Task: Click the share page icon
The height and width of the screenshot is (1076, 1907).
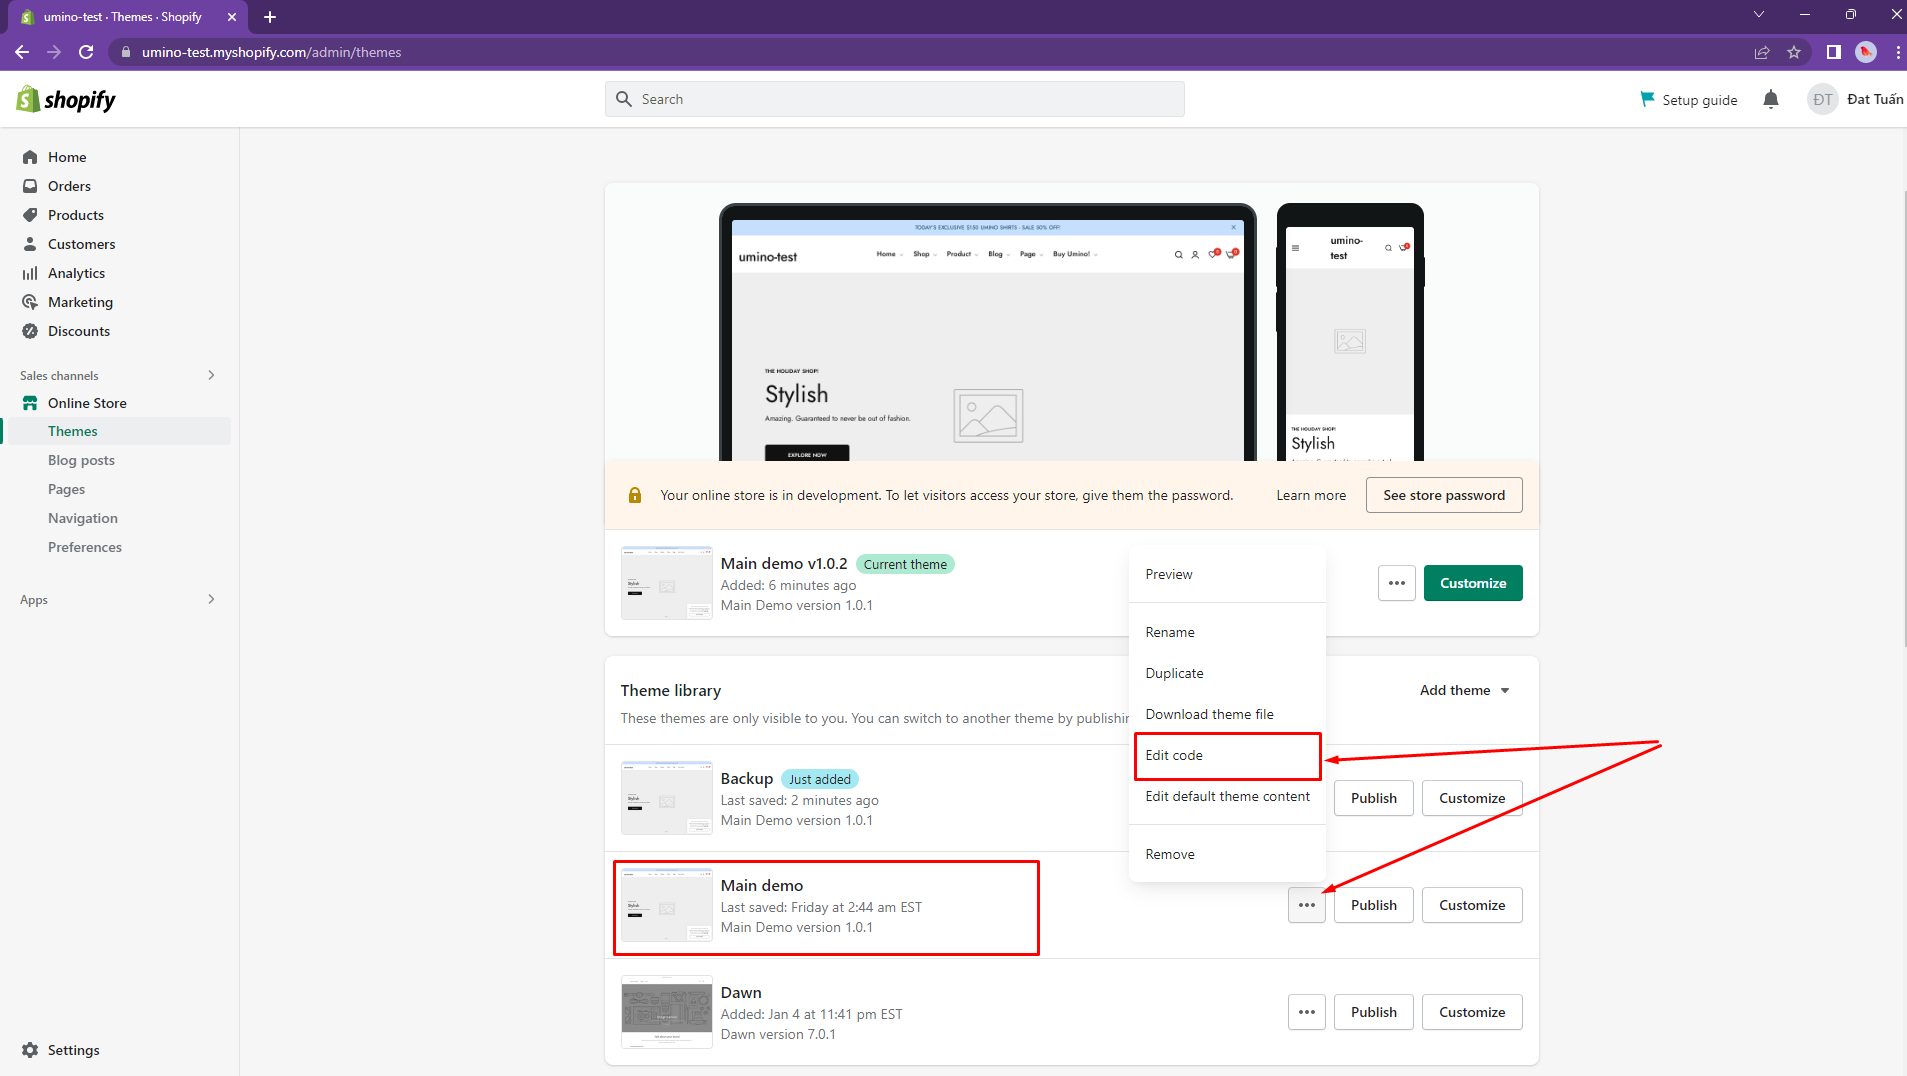Action: (x=1762, y=52)
